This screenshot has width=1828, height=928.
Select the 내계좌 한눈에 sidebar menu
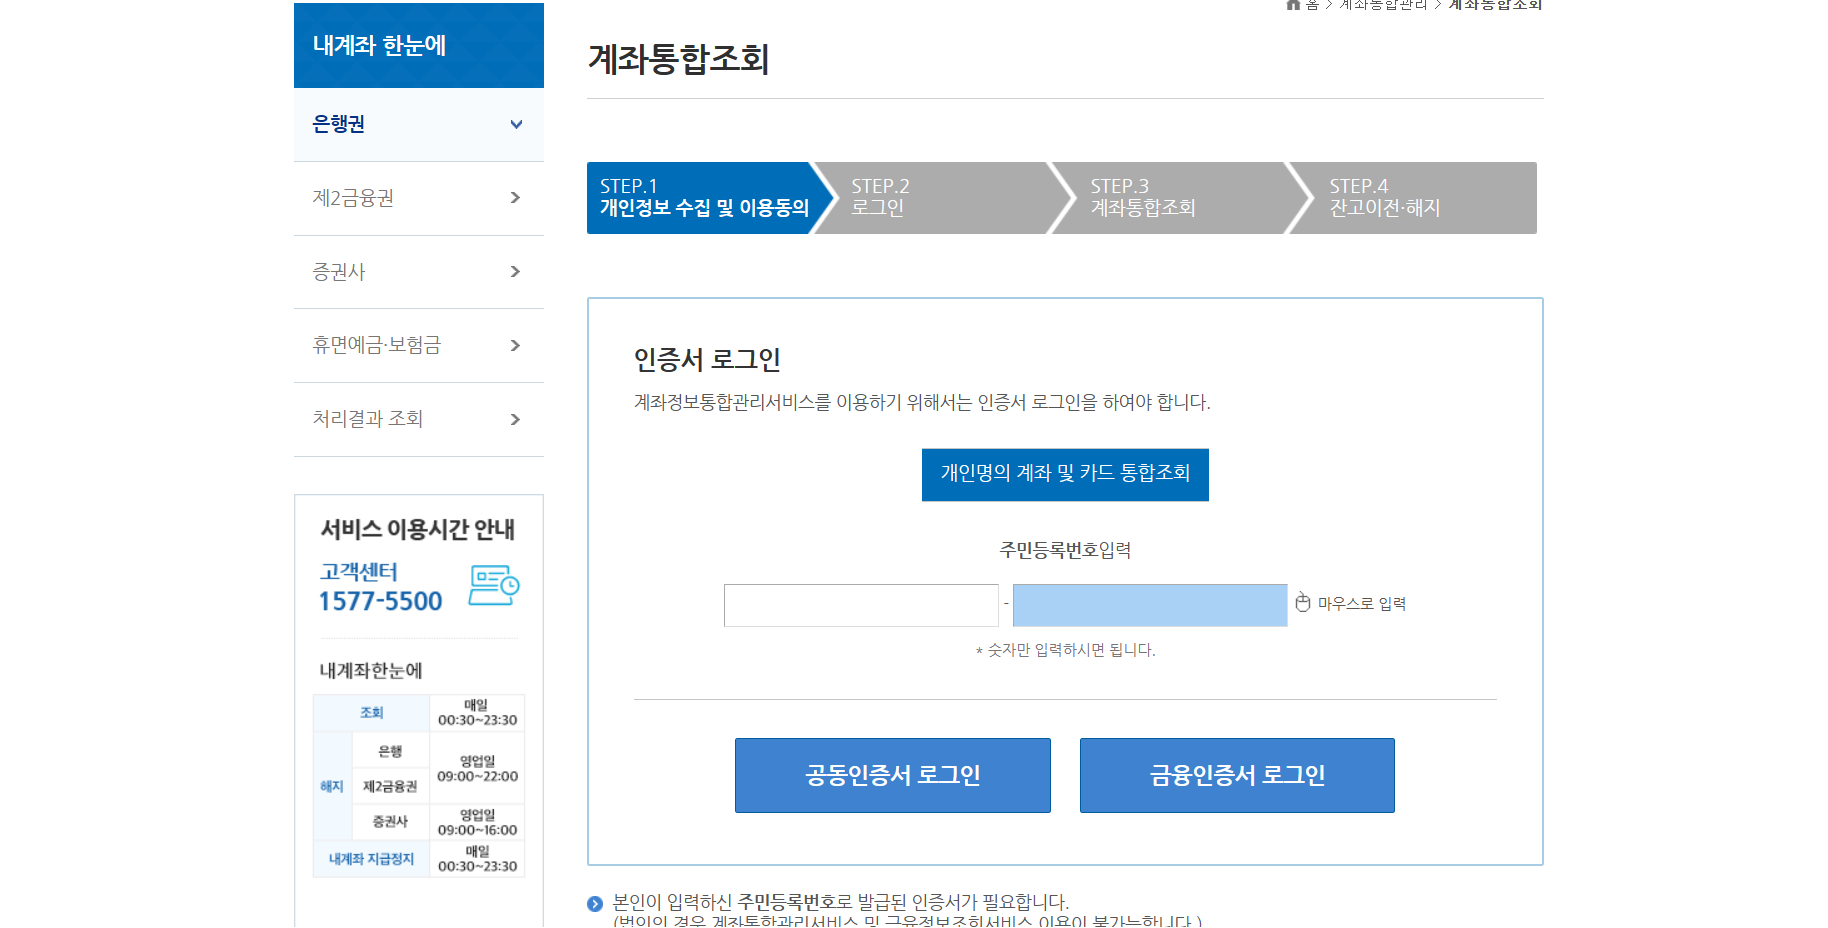click(418, 45)
